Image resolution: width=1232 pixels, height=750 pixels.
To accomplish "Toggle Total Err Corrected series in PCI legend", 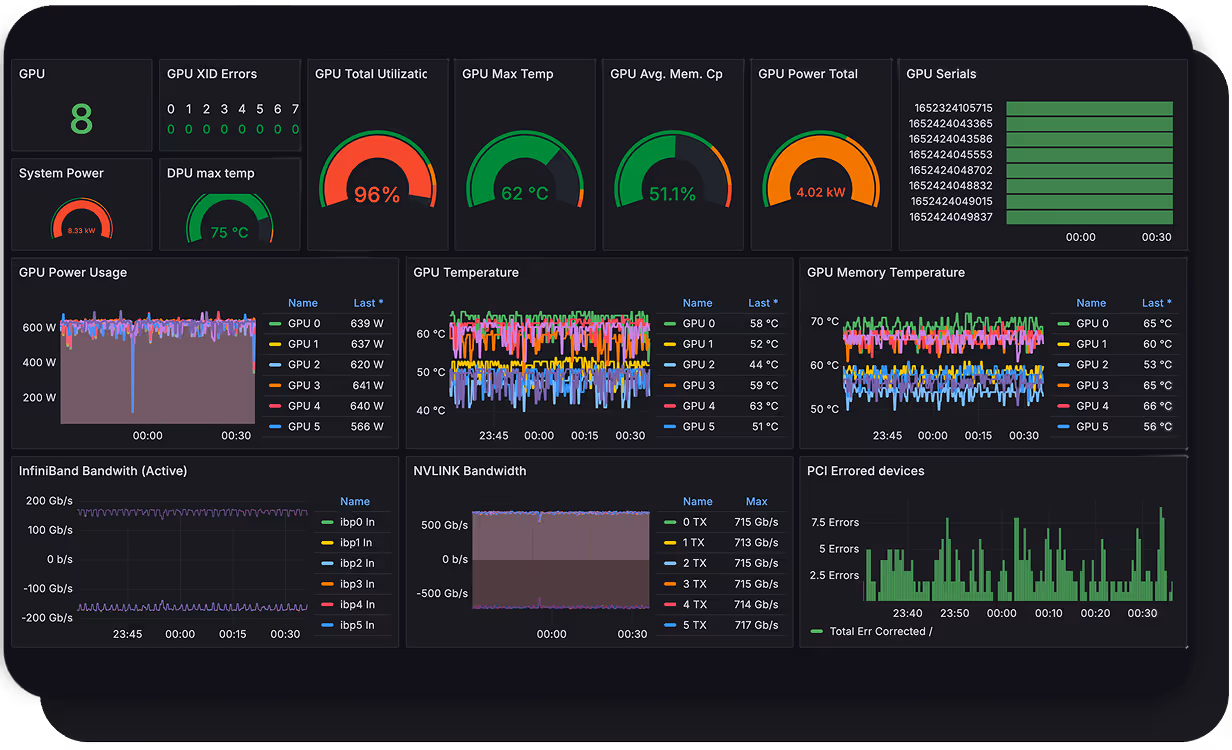I will pyautogui.click(x=881, y=632).
